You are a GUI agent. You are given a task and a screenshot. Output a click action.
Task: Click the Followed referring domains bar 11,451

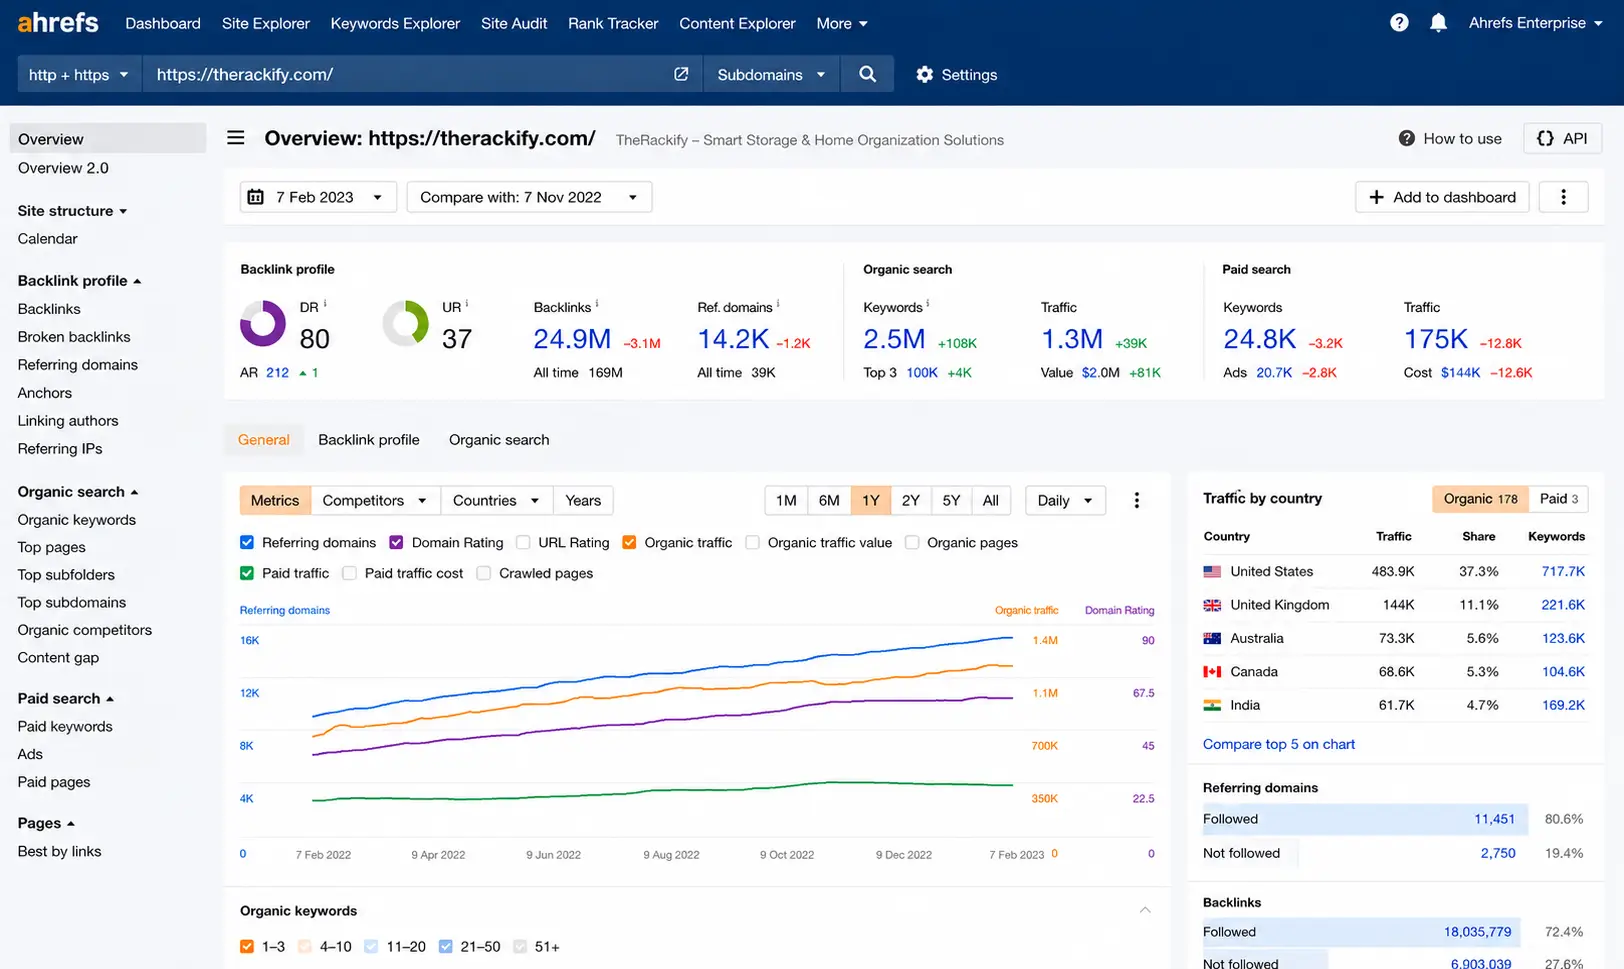point(1365,819)
